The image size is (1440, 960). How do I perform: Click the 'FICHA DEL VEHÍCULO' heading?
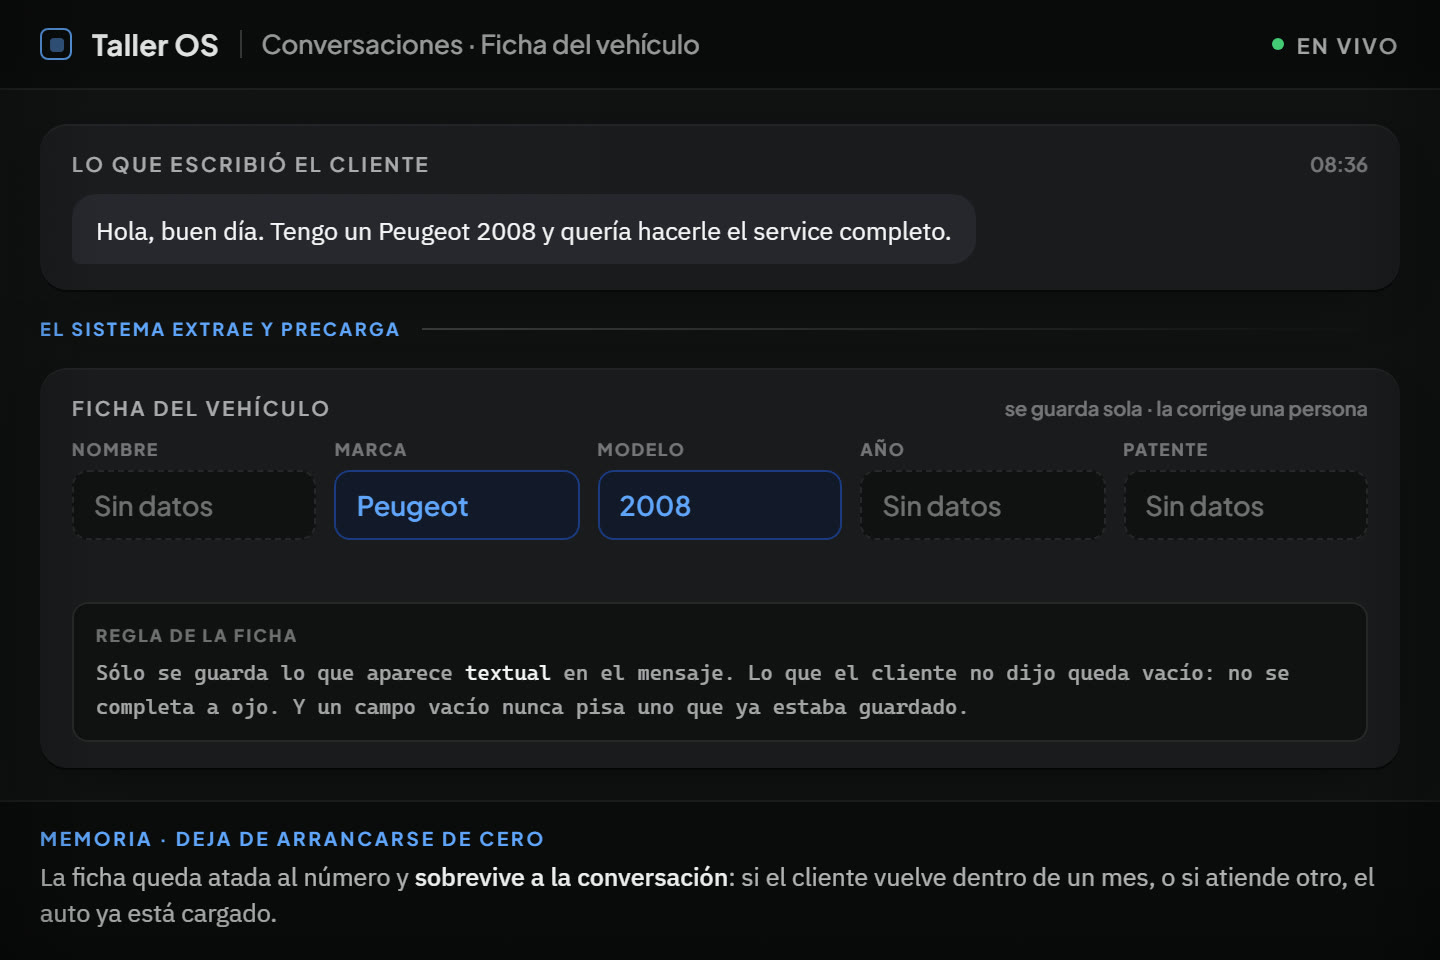click(200, 409)
